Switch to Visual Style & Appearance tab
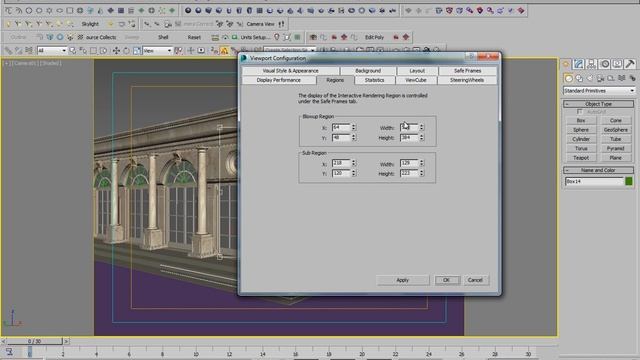This screenshot has height=360, width=640. [x=291, y=71]
